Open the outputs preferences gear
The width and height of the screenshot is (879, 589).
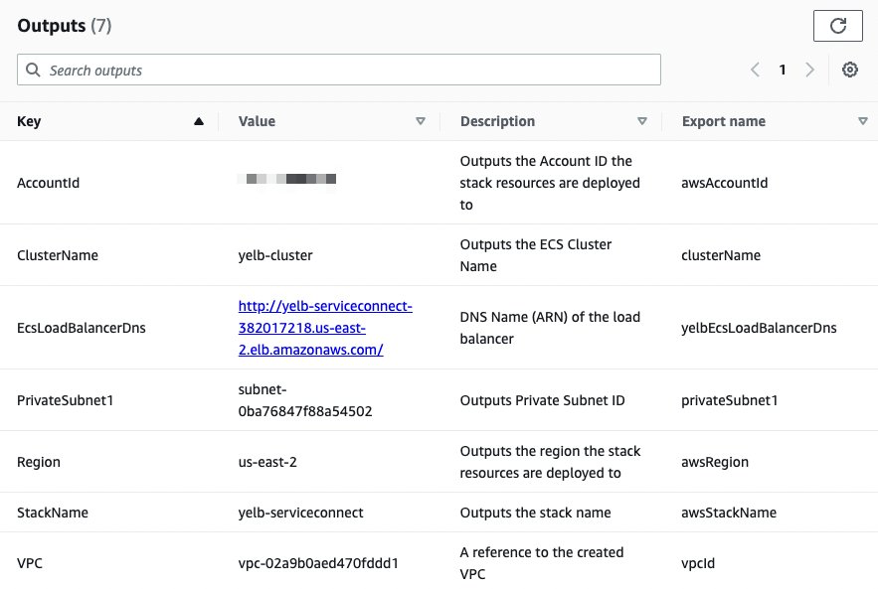coord(849,69)
